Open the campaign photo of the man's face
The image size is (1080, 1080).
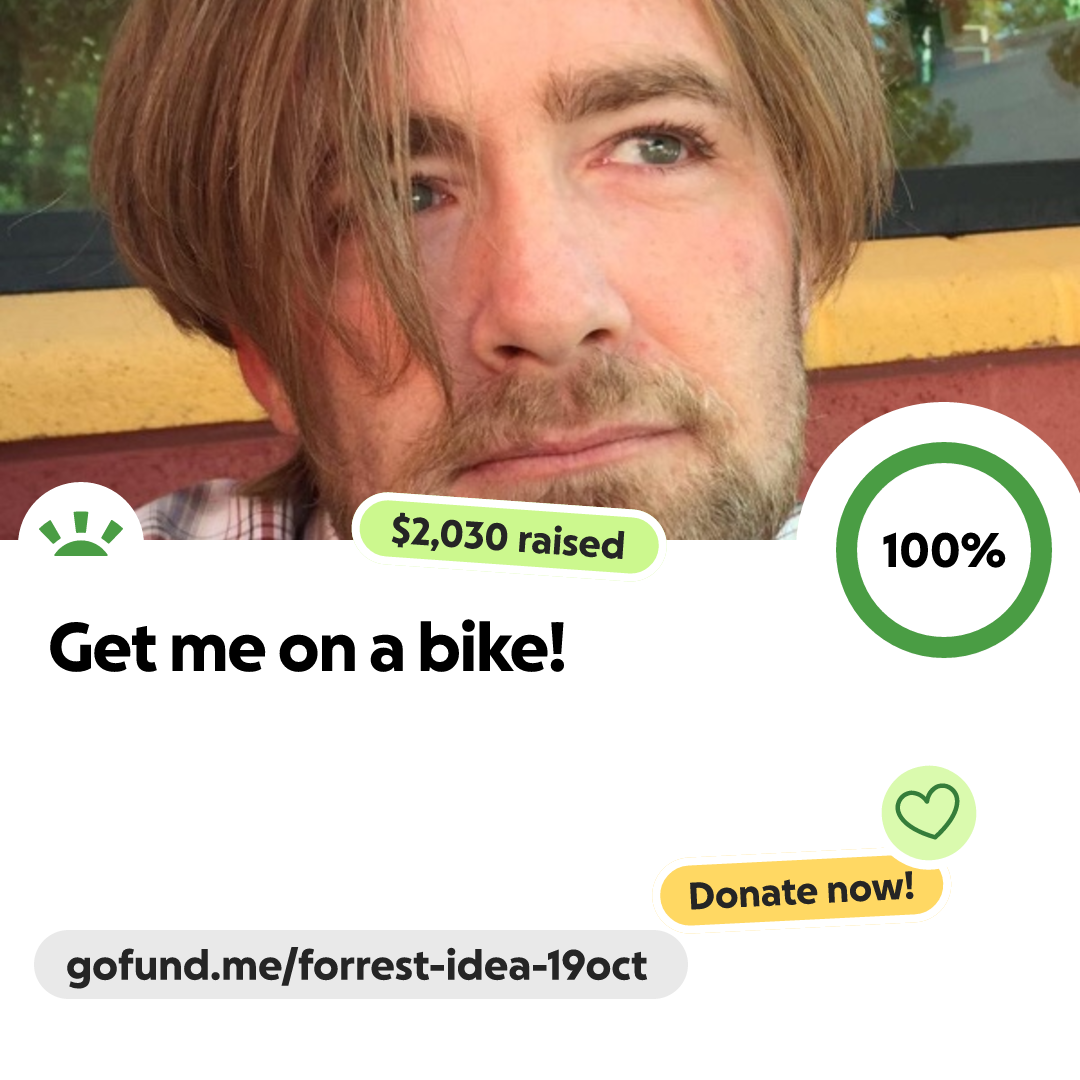[x=540, y=269]
